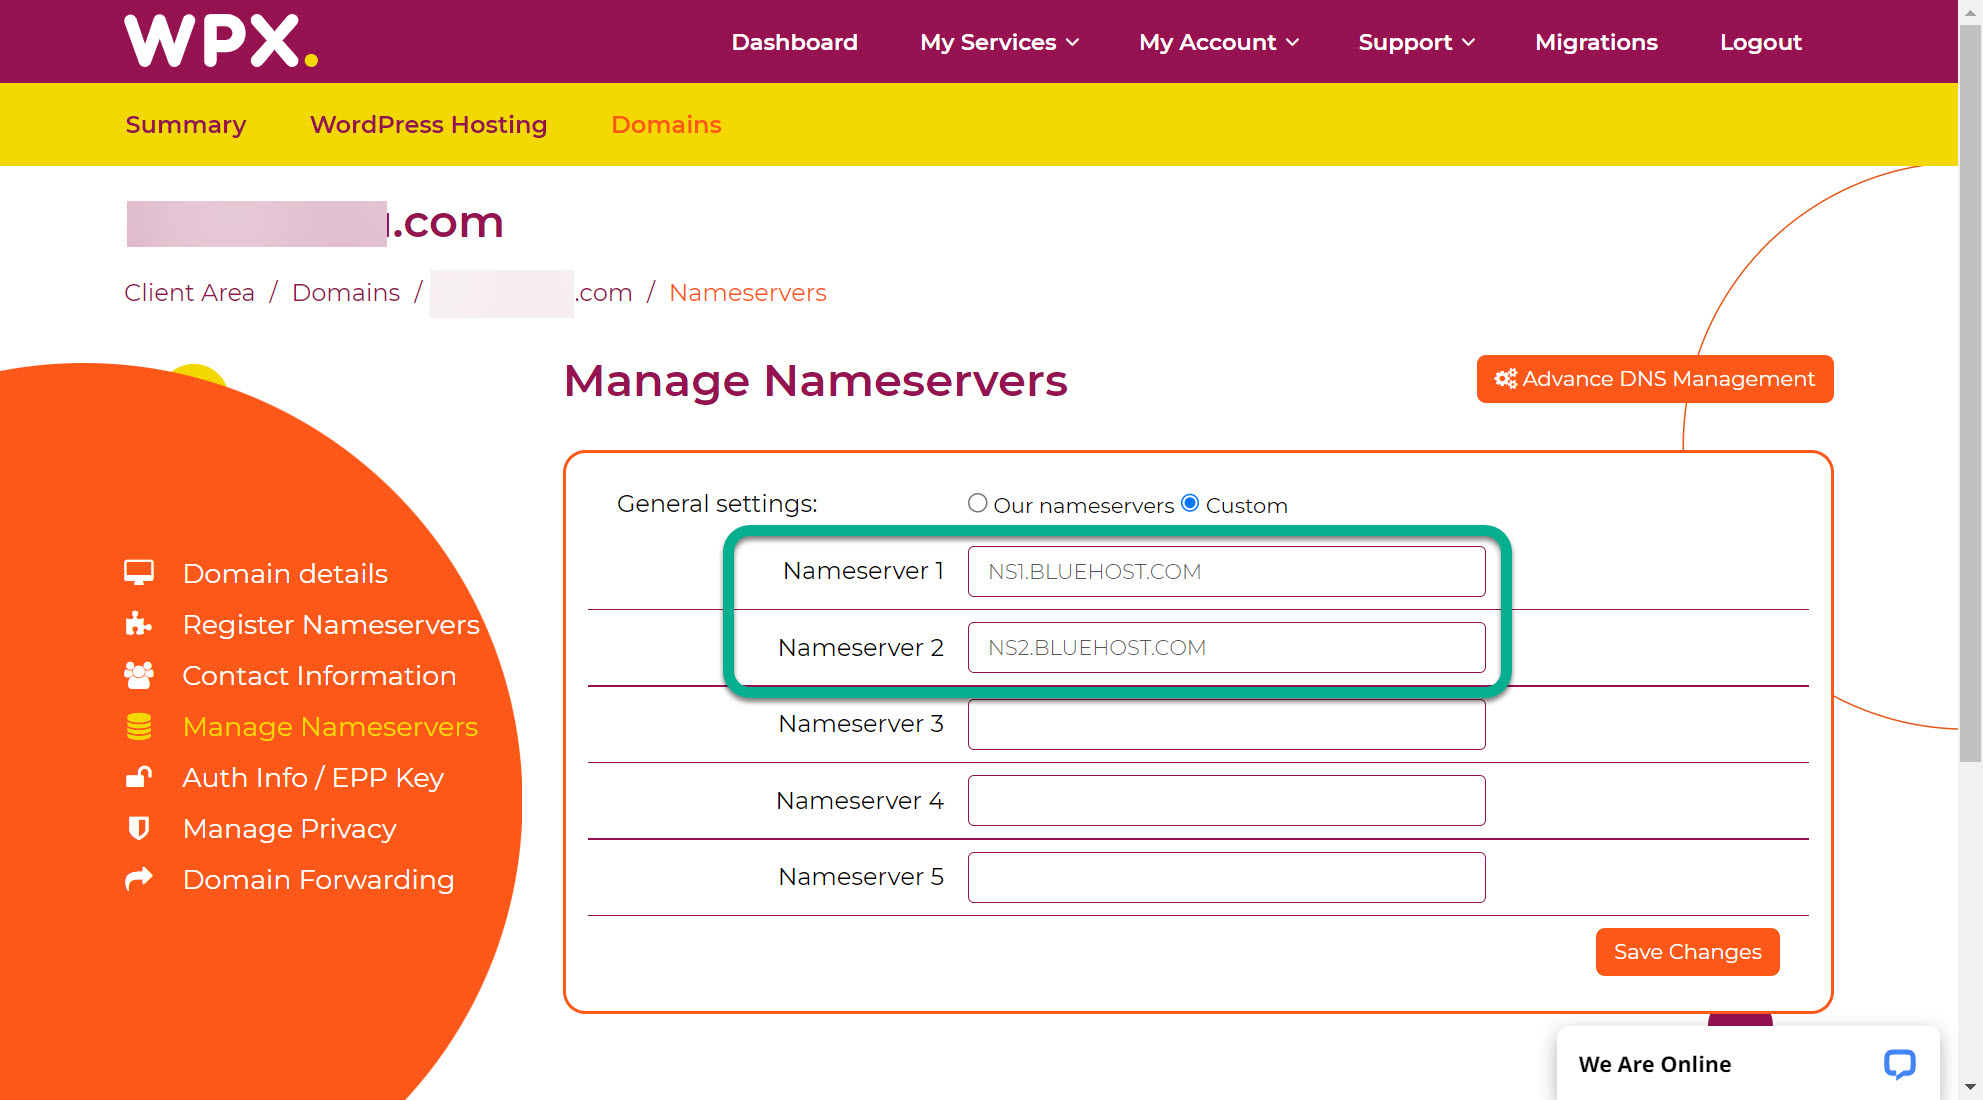Click the WPX logo
Image resolution: width=1983 pixels, height=1100 pixels.
coord(221,41)
